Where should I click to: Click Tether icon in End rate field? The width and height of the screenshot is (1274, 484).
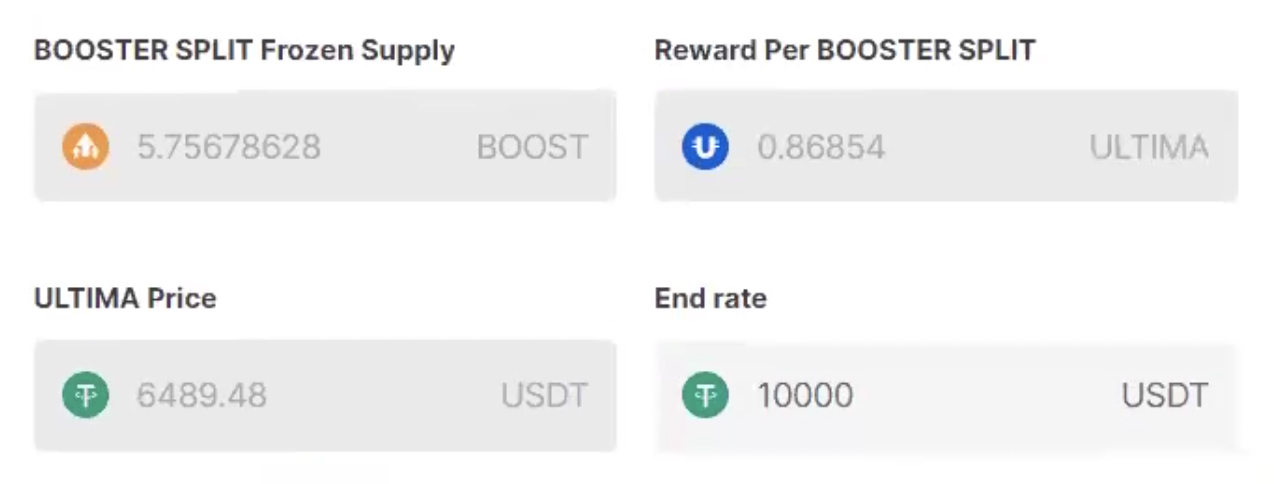tap(705, 395)
